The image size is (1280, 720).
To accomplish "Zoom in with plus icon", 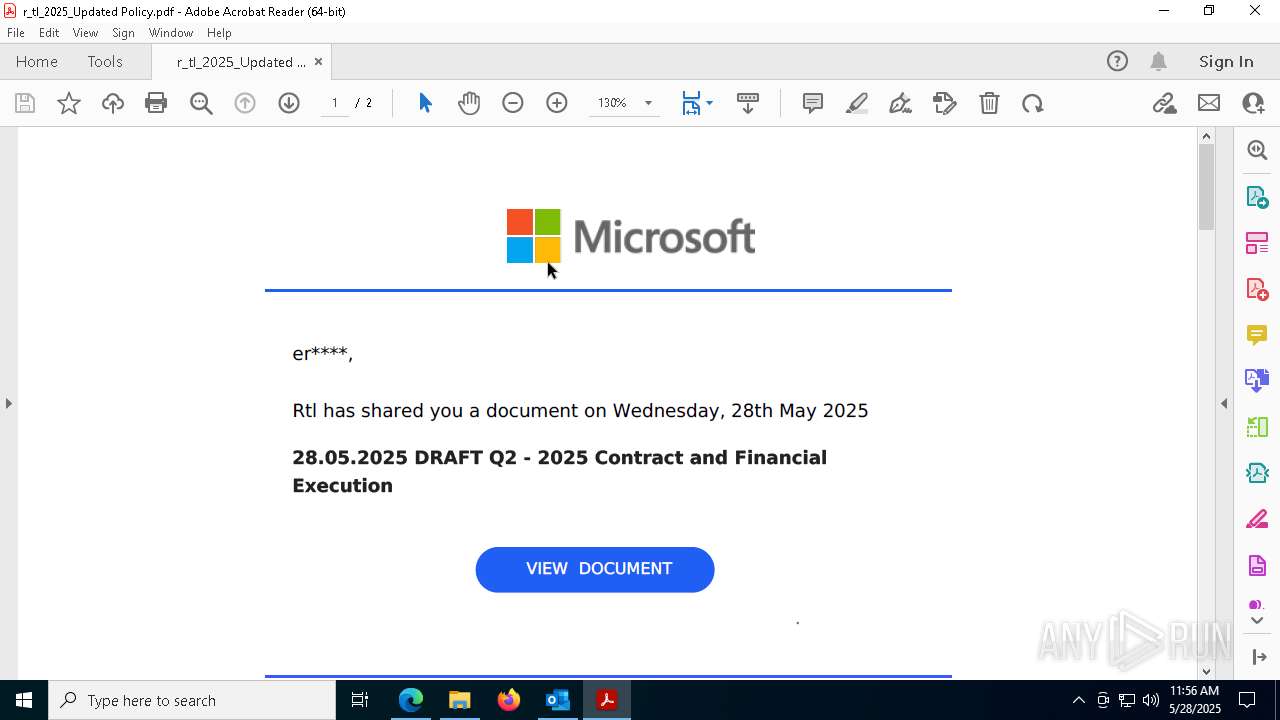I will [557, 103].
